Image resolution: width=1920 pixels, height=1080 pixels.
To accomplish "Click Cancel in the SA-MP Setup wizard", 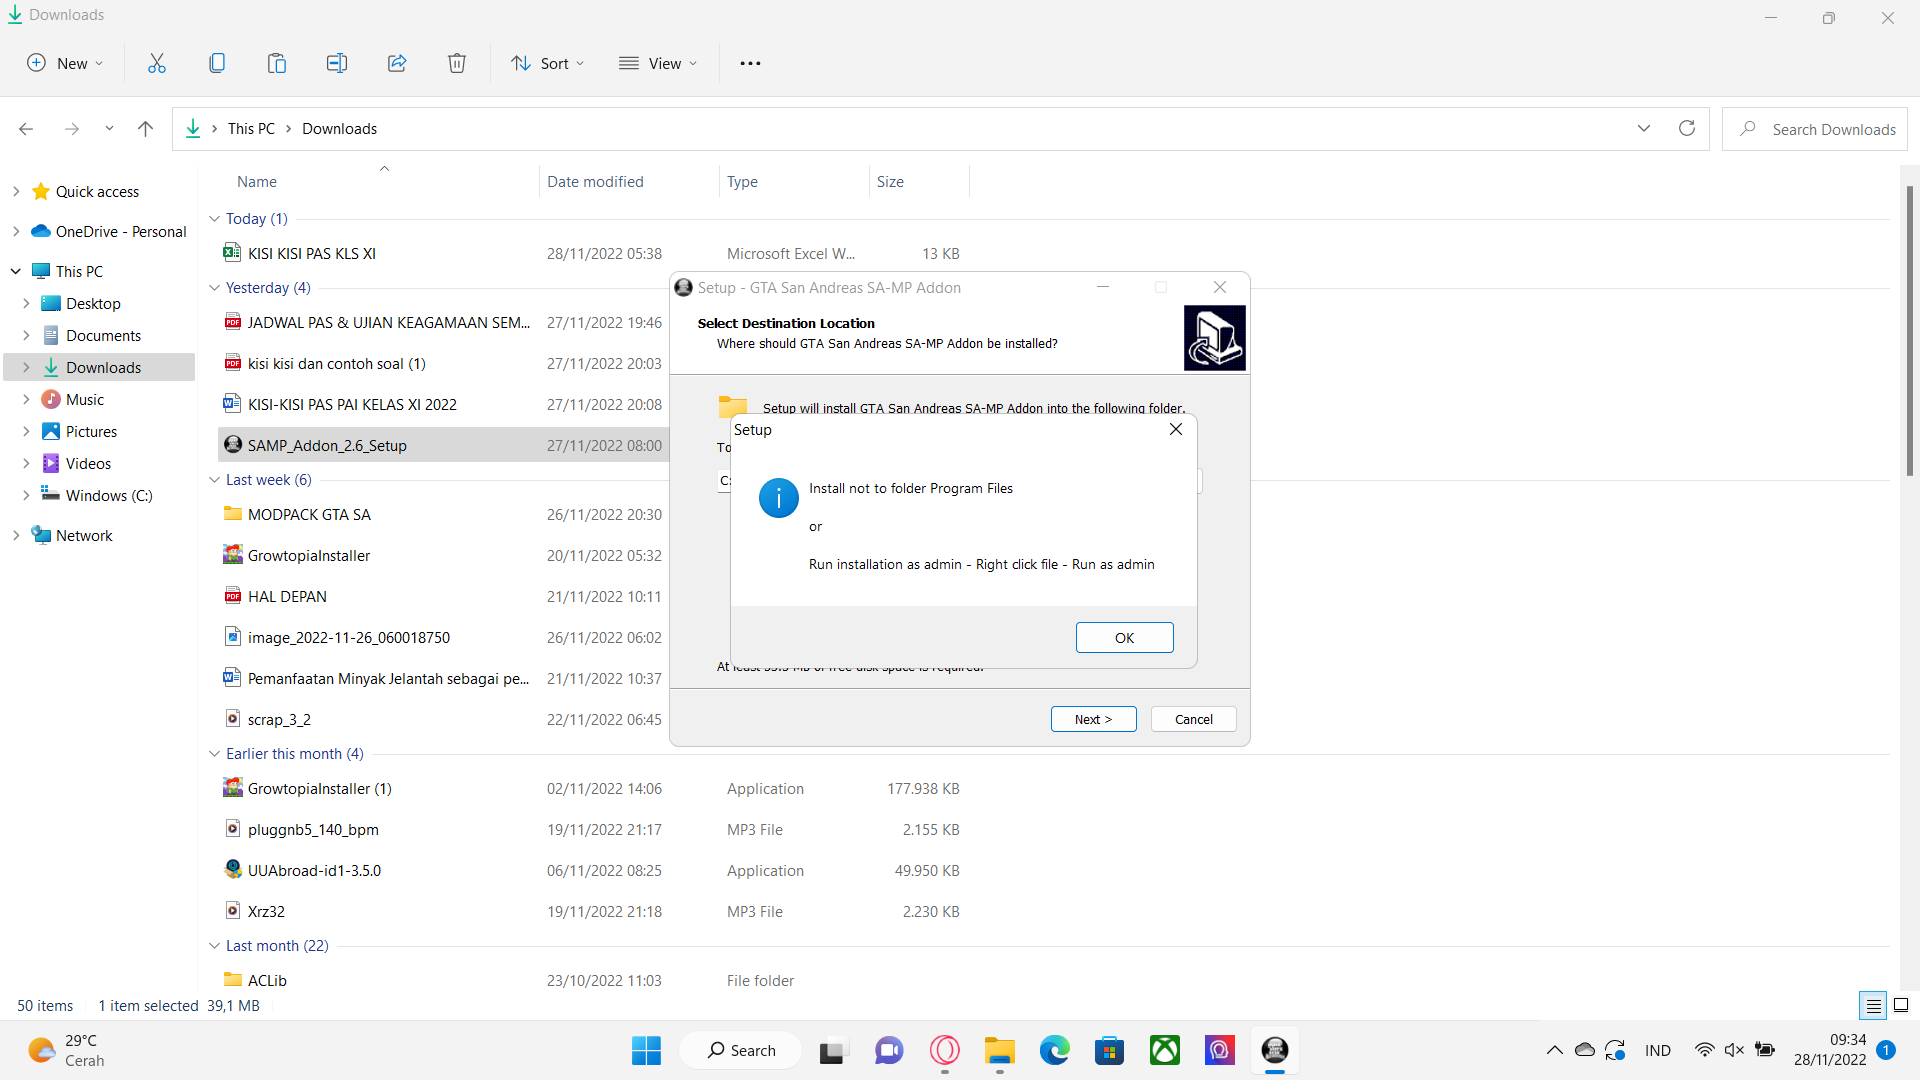I will coord(1193,719).
